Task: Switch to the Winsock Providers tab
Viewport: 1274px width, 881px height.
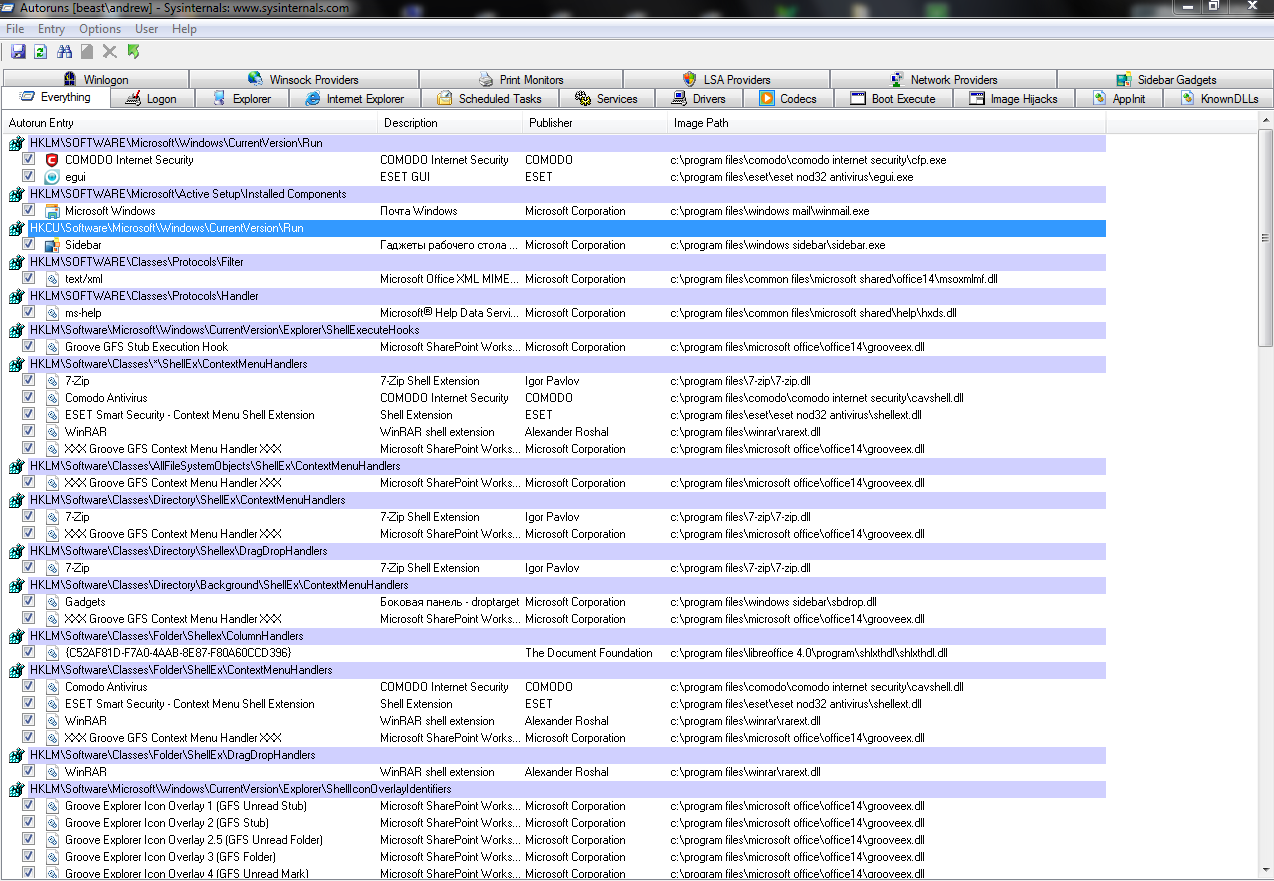Action: pyautogui.click(x=303, y=79)
